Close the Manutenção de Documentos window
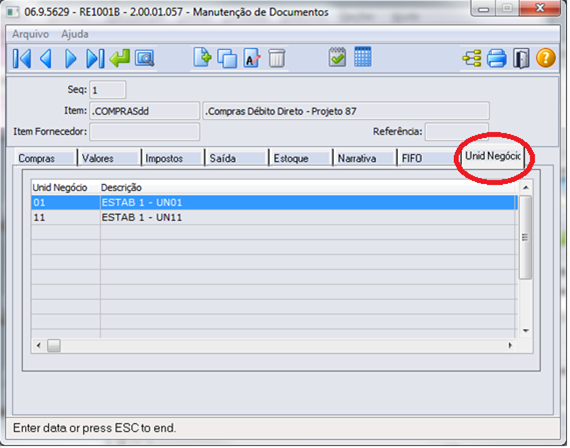 point(540,8)
